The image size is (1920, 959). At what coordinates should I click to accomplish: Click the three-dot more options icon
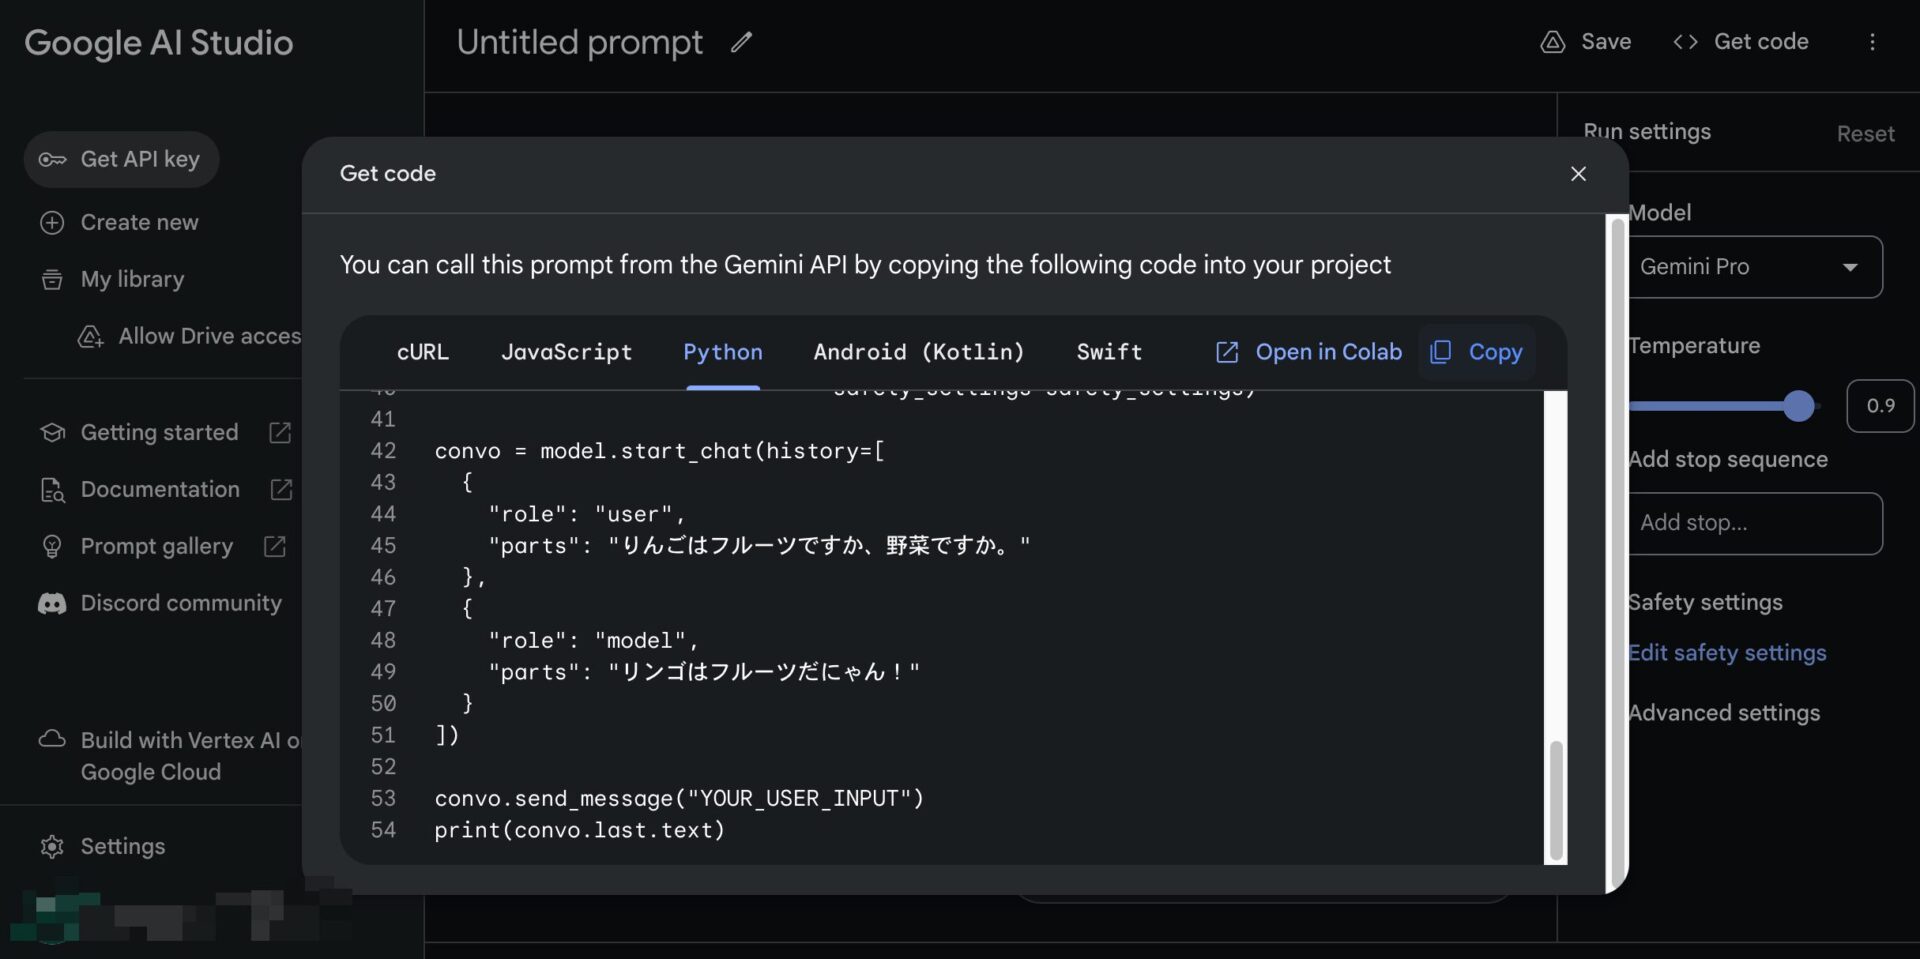[x=1872, y=42]
